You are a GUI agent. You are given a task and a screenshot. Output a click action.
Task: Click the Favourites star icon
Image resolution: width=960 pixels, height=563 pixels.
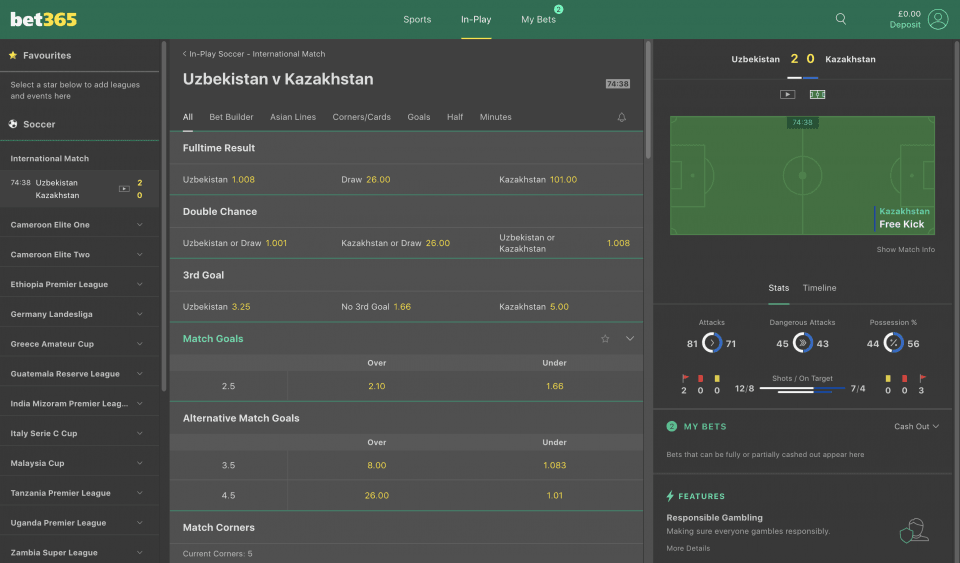[13, 55]
